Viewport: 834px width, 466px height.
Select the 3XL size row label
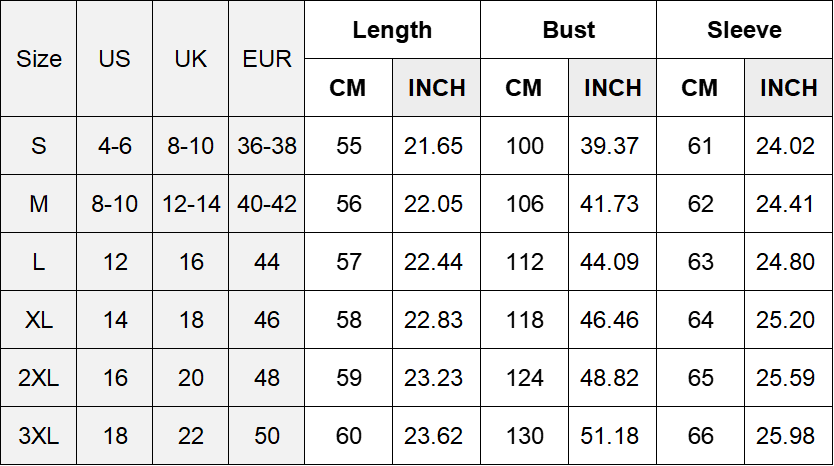(x=39, y=436)
